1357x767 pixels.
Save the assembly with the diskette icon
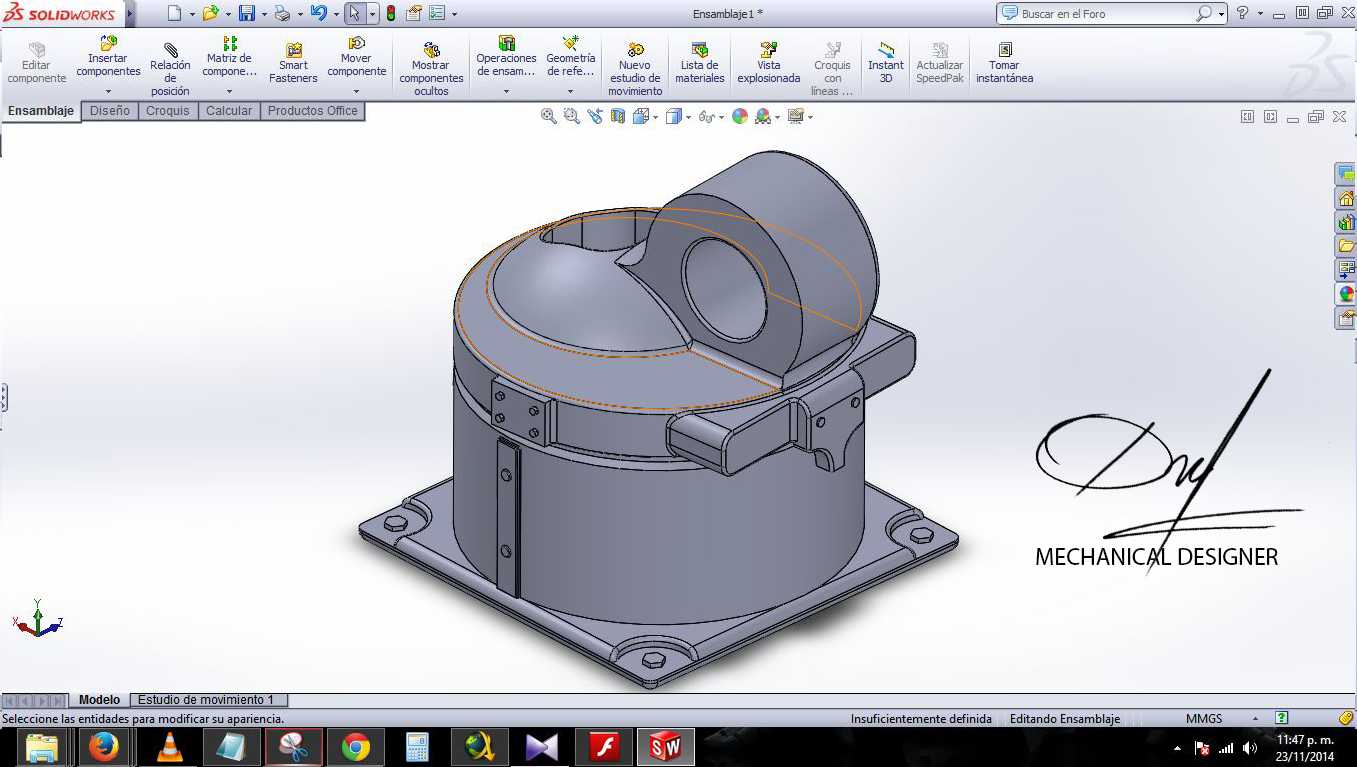point(246,14)
